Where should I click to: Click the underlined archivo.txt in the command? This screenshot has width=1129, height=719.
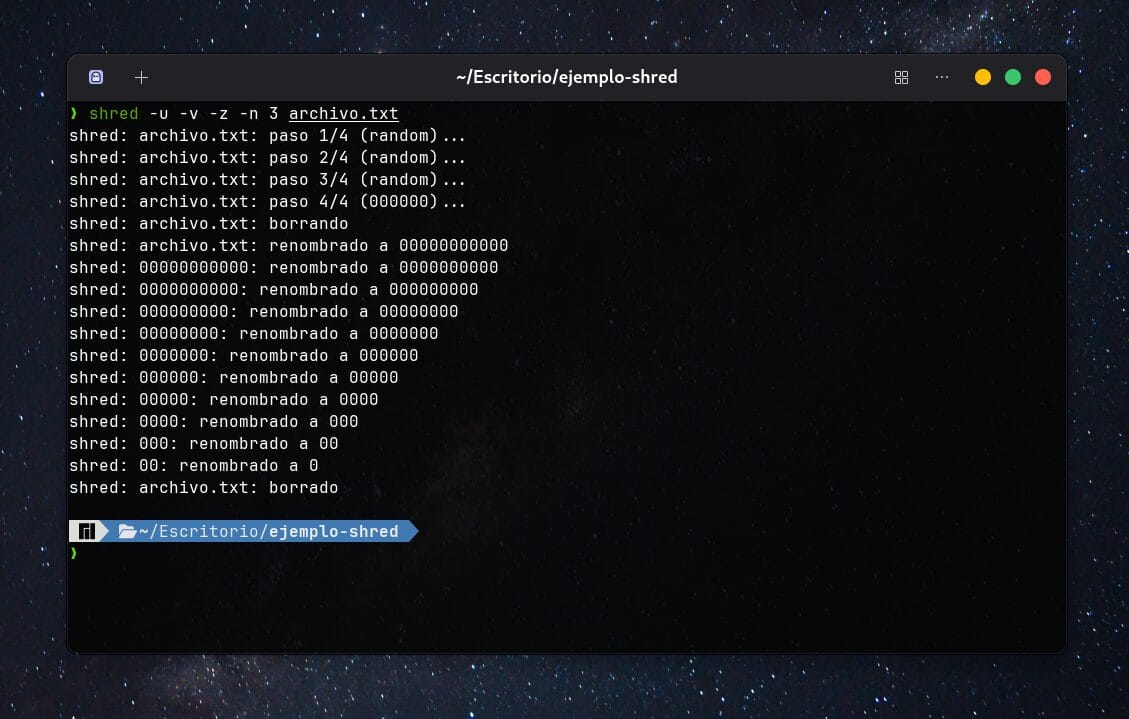(343, 114)
